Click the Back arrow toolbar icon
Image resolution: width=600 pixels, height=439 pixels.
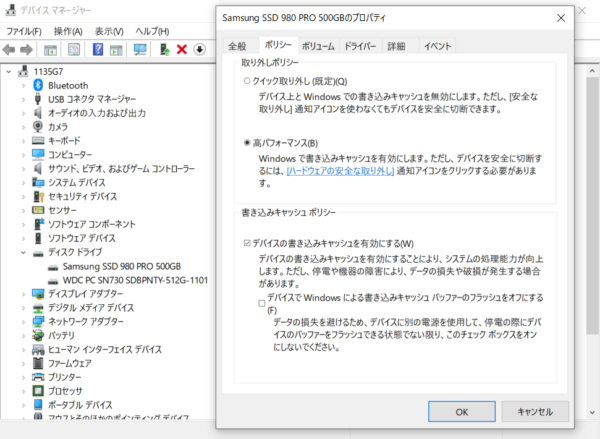9,49
